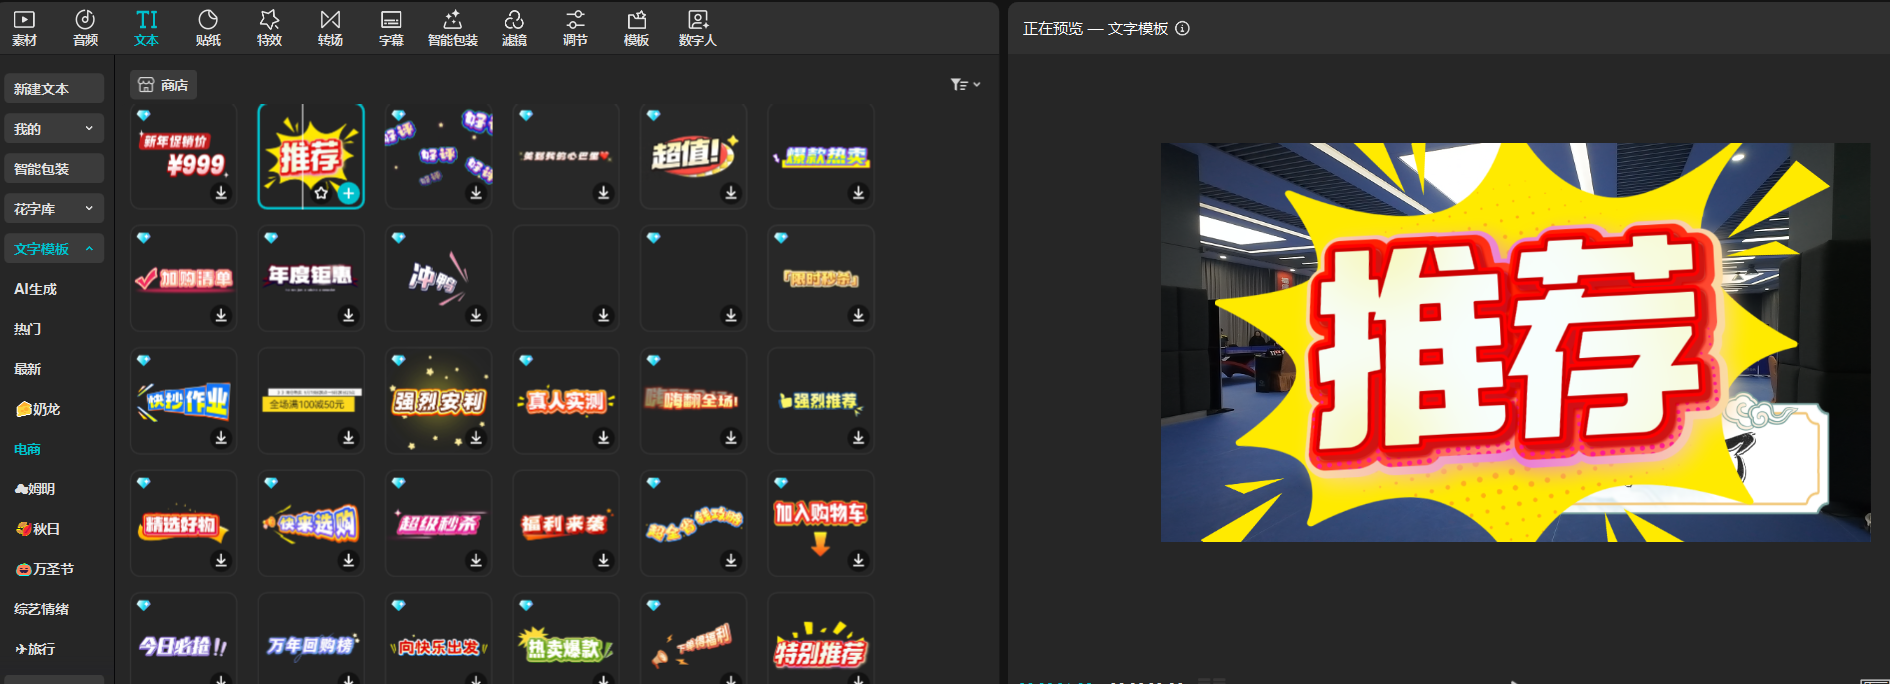Open the 数字人 (digital human) panel
Viewport: 1890px width, 684px height.
(x=697, y=28)
